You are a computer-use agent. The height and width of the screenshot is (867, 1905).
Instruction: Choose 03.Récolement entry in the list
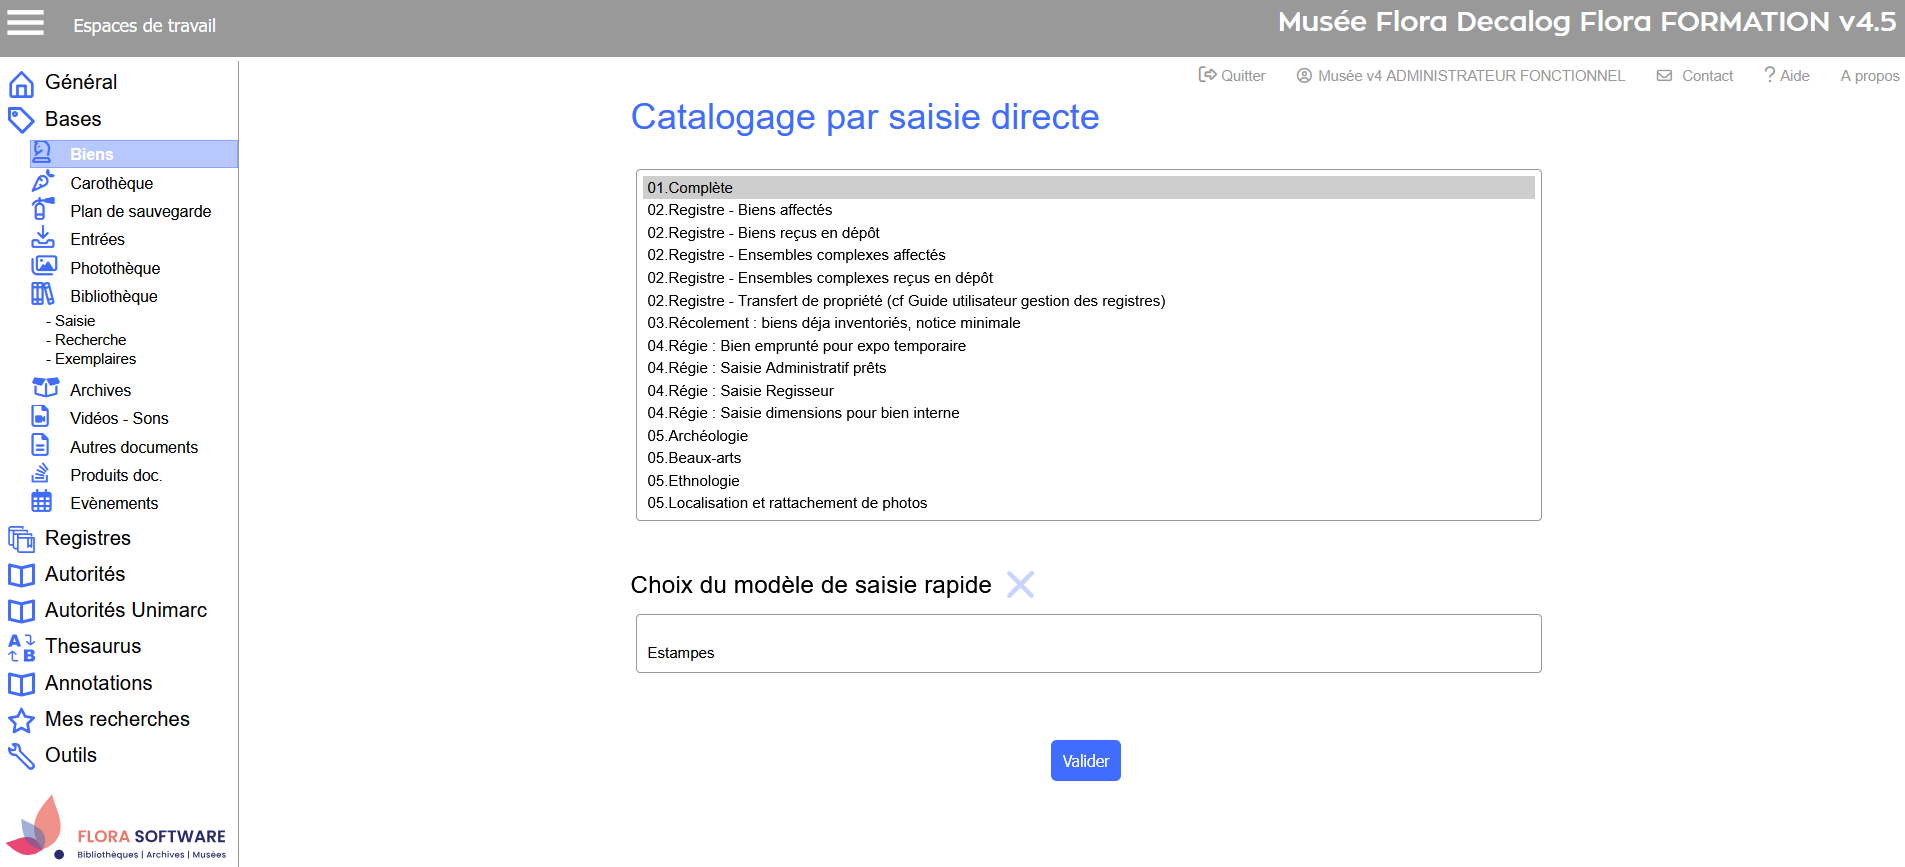[x=833, y=323]
